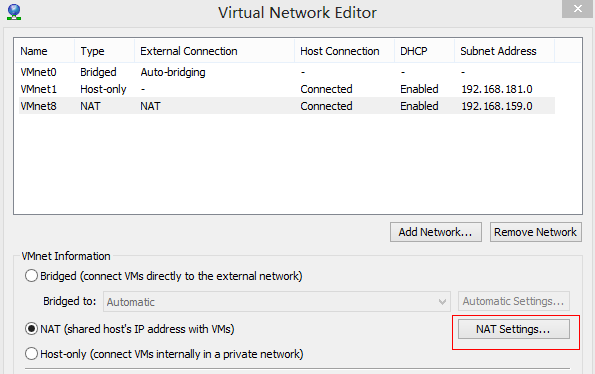595x374 pixels.
Task: Click the Host Connection column header
Action: (x=345, y=51)
